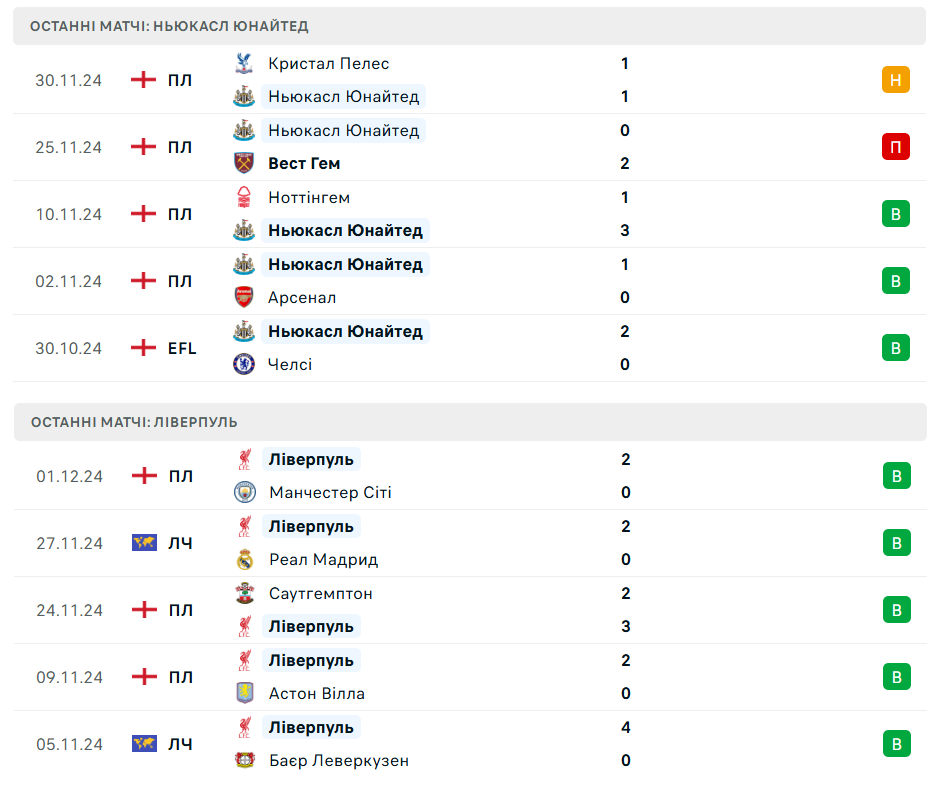
Task: Open the Баєр Леверкузен team link
Action: [338, 760]
